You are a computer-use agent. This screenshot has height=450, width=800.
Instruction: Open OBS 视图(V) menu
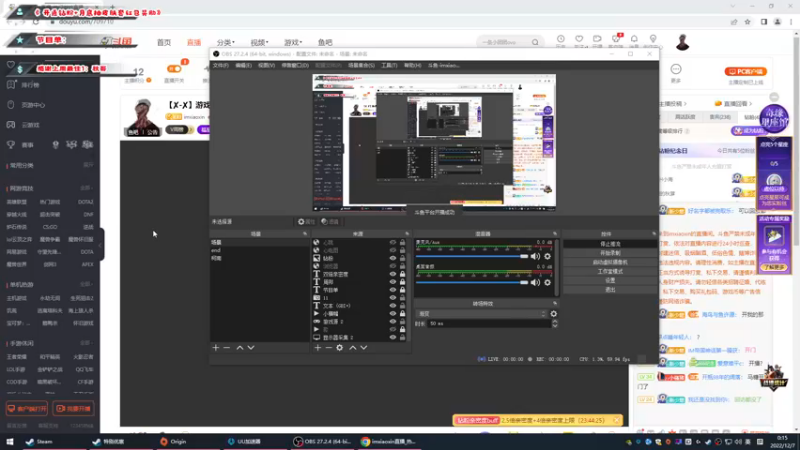pyautogui.click(x=266, y=65)
